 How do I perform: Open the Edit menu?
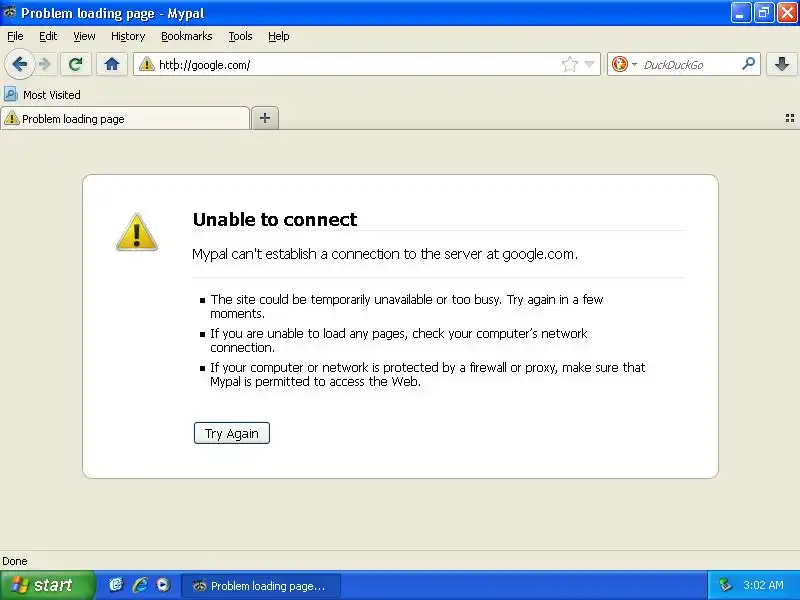click(48, 36)
